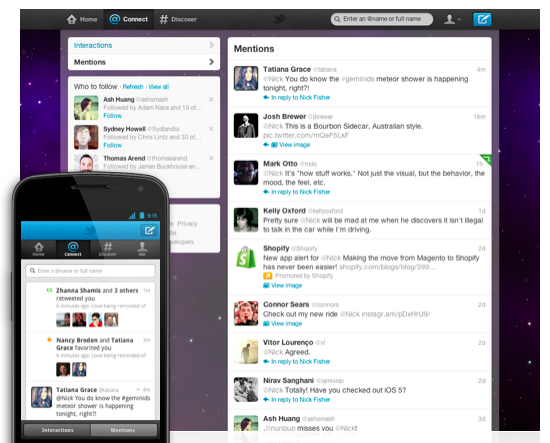
Task: Click the Promoted by Shopify icon
Action: coord(267,276)
